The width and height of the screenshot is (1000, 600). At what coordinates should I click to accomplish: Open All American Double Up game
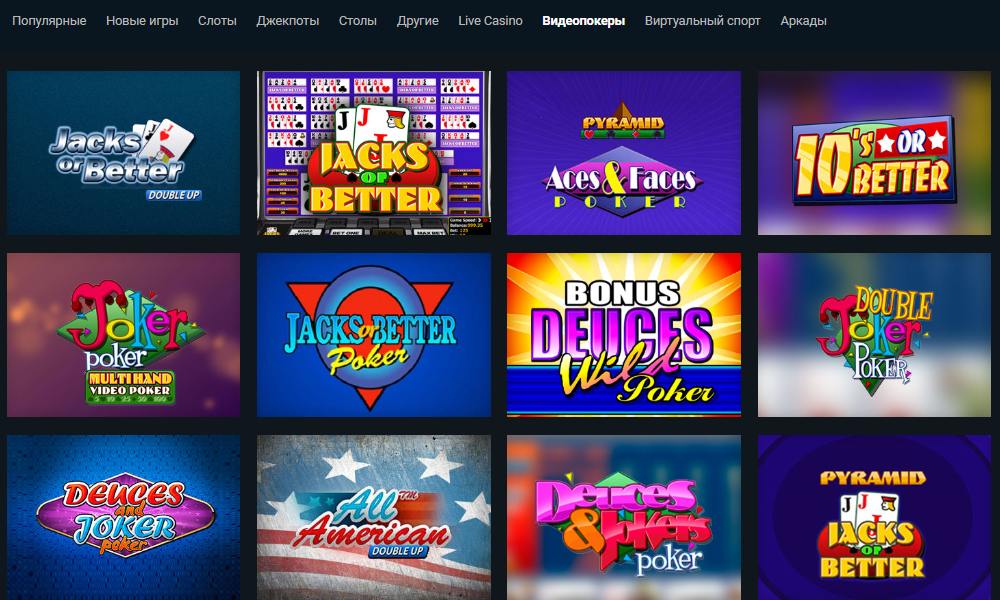374,517
